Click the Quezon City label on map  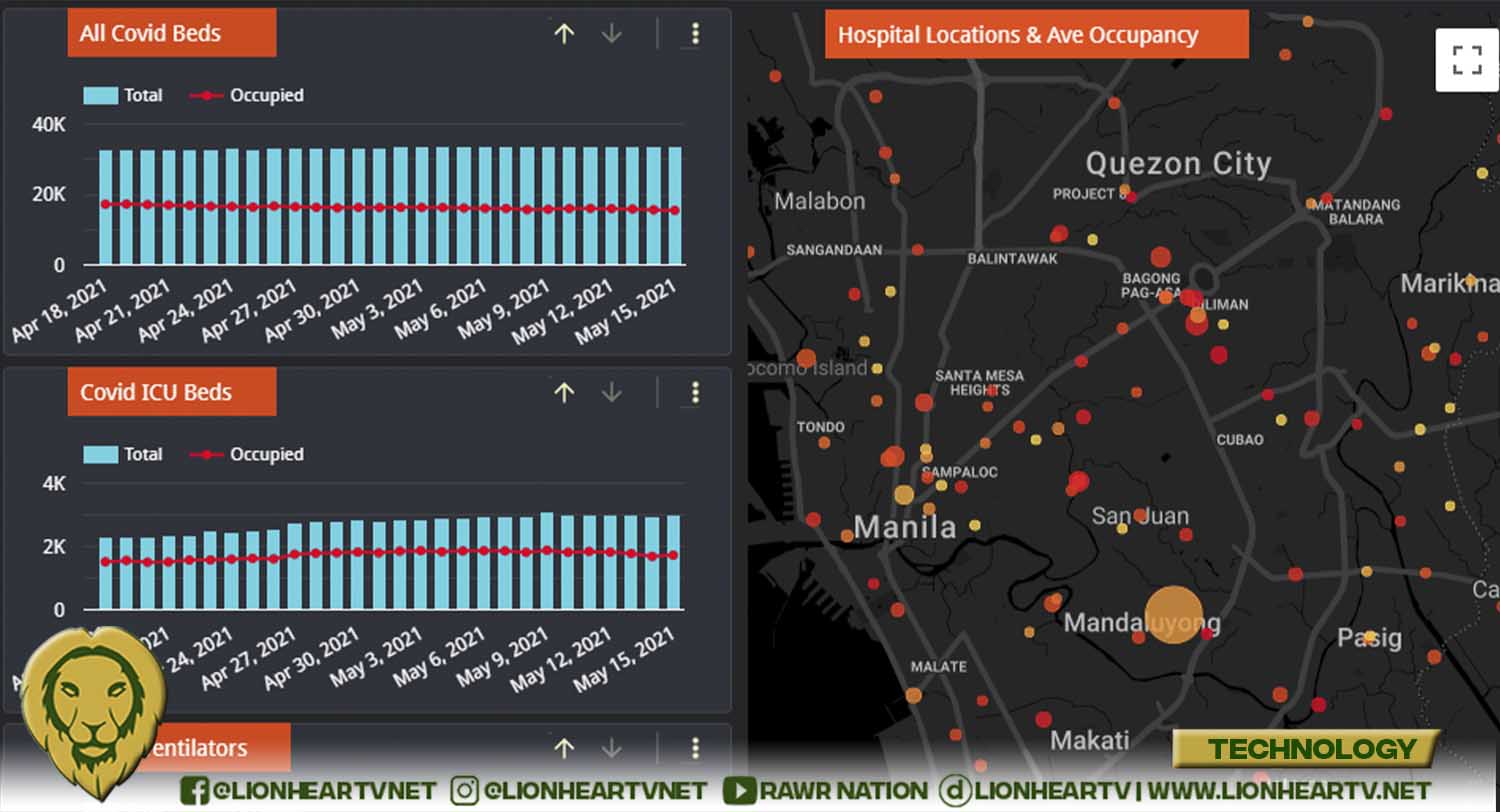pyautogui.click(x=1178, y=164)
